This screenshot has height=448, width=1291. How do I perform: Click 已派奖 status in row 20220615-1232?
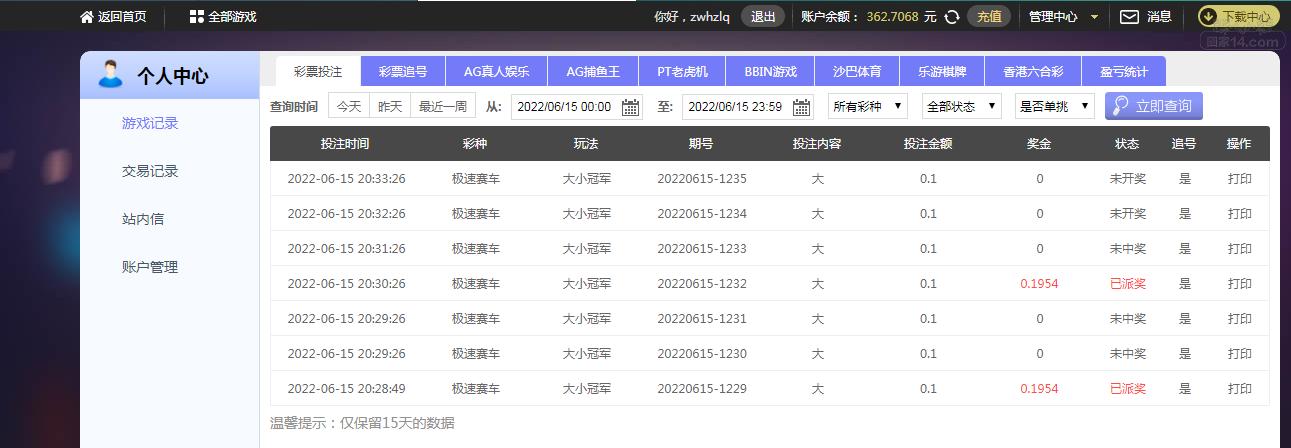[1128, 284]
